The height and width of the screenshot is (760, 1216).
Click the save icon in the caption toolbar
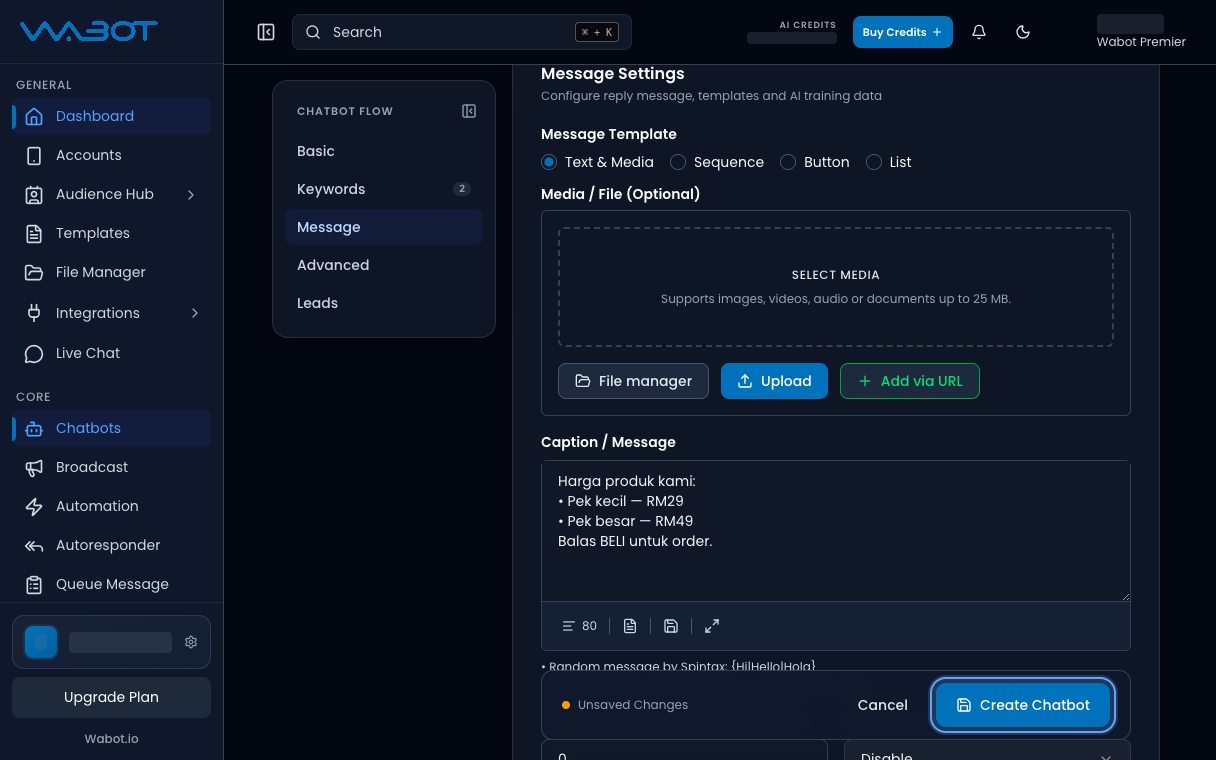tap(671, 626)
